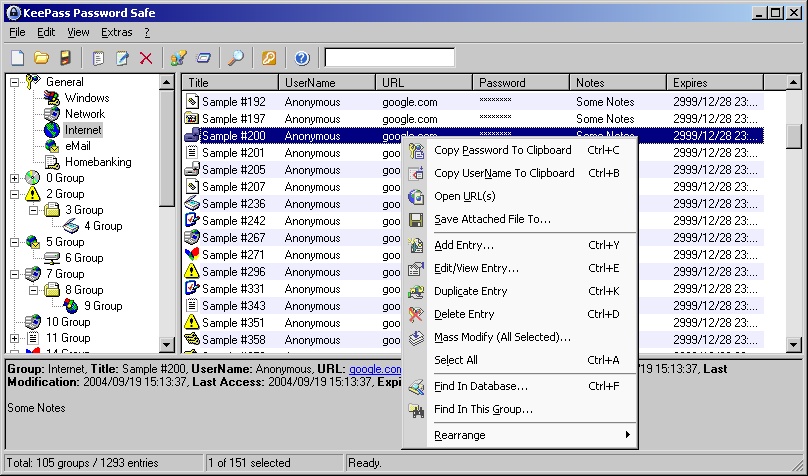This screenshot has width=808, height=476.
Task: Select the Sample #343 entry row
Action: click(x=473, y=306)
